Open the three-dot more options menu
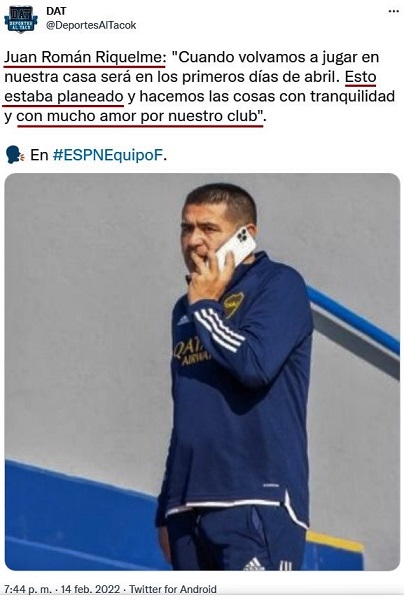404x614 pixels. 393,11
